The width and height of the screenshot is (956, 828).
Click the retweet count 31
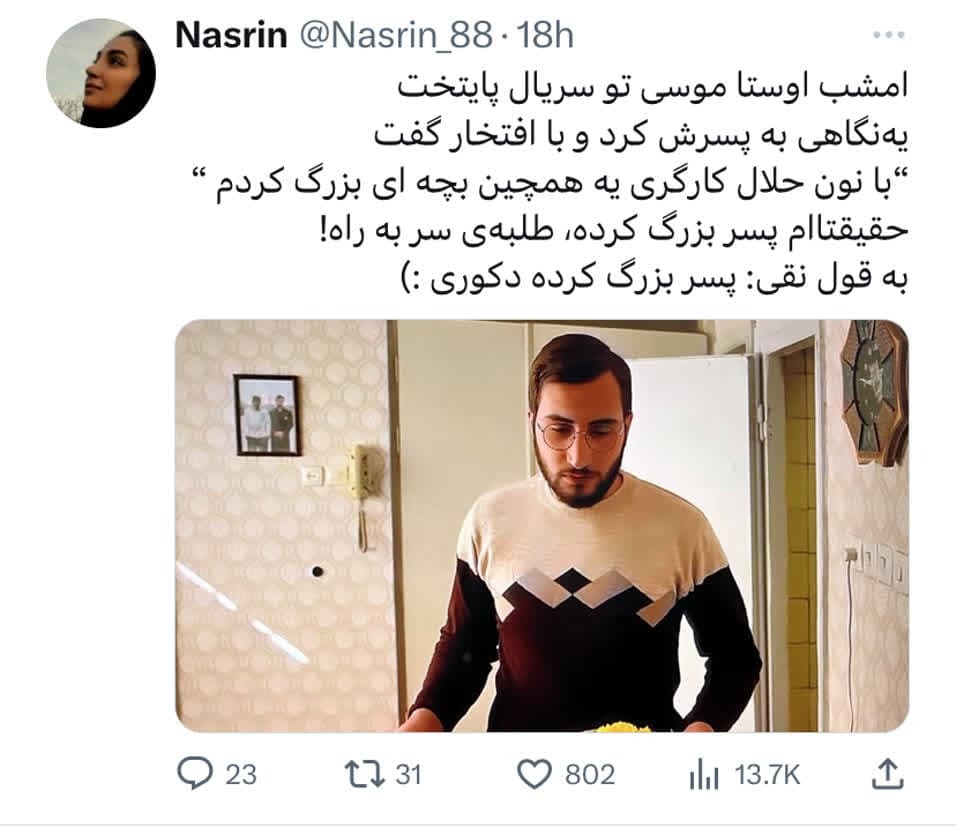[408, 775]
